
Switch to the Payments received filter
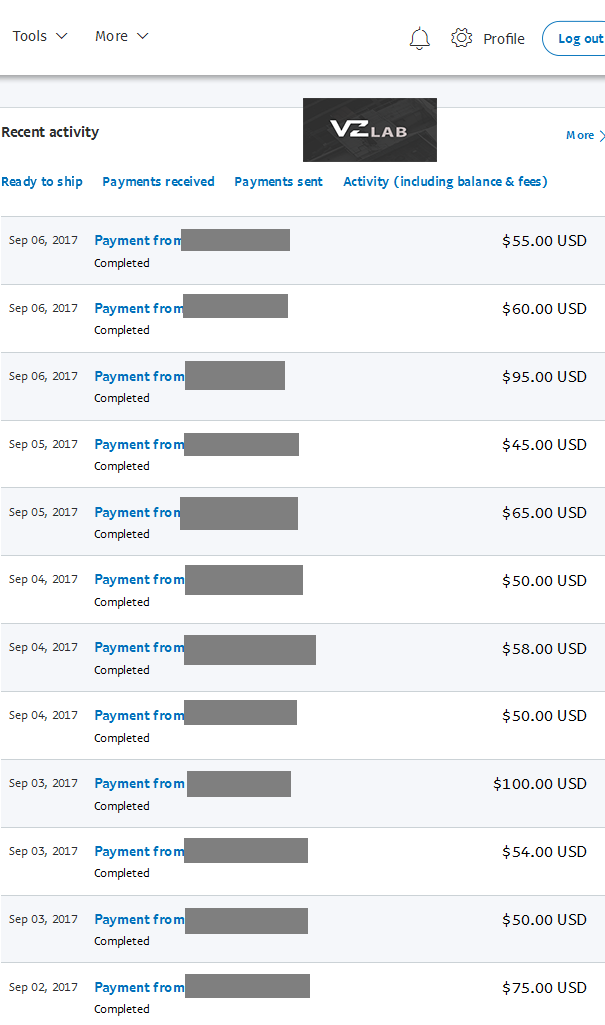pos(158,182)
